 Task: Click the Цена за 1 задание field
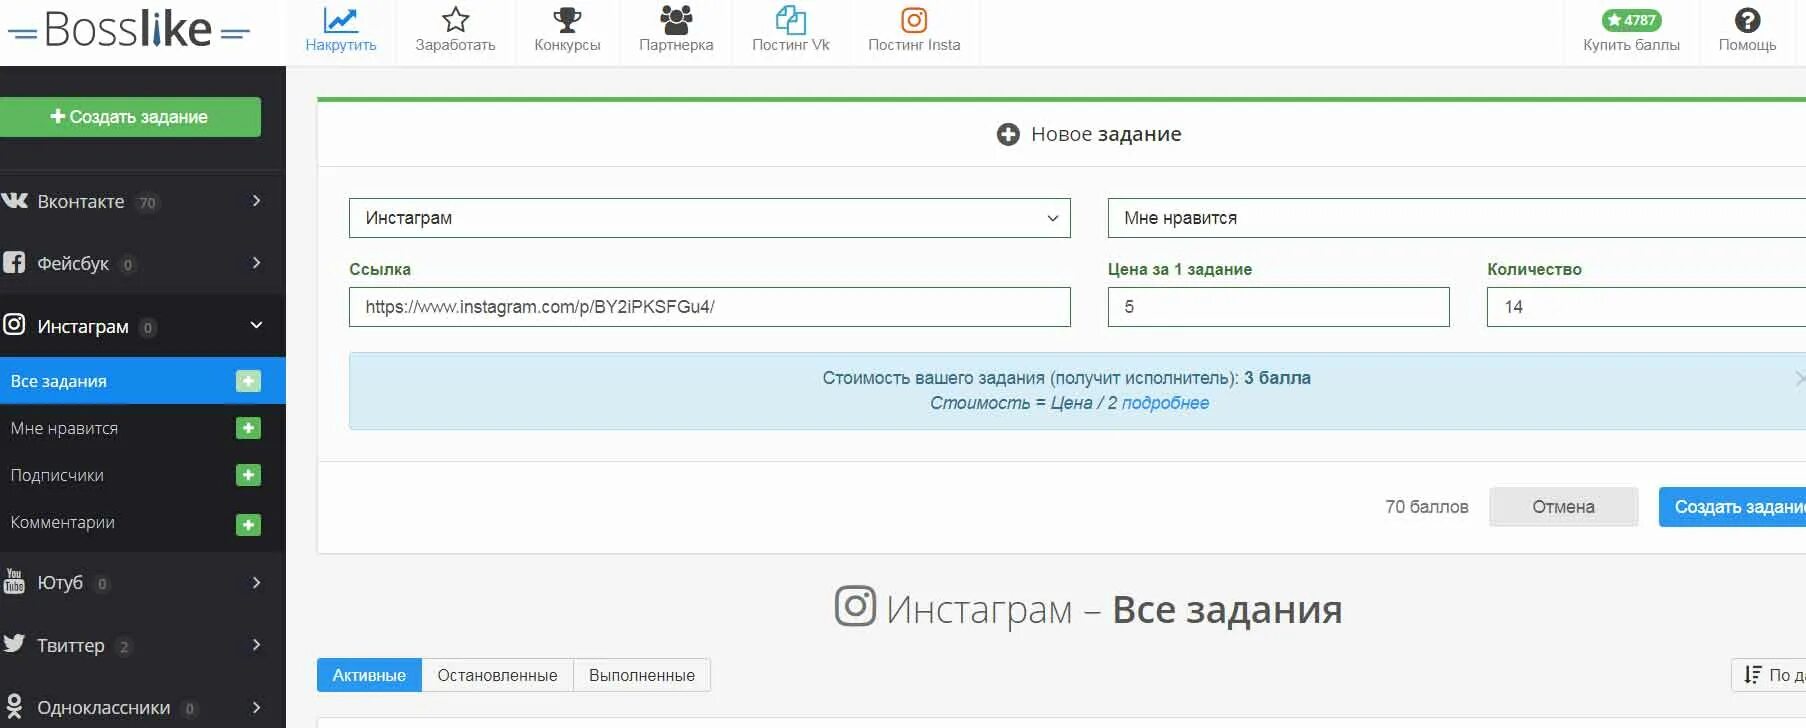click(1278, 307)
